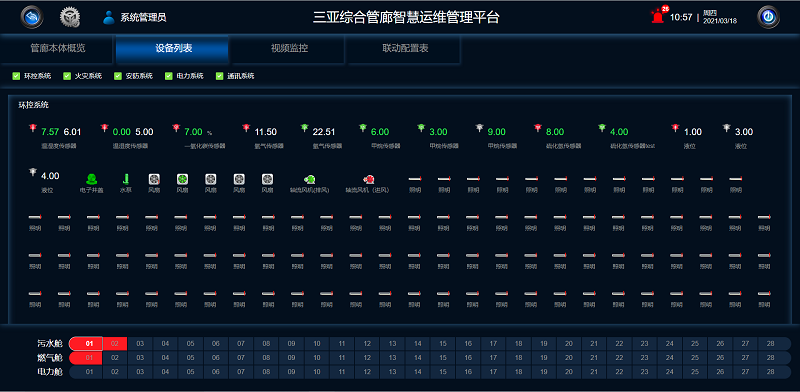
Task: Toggle the 电力系统 checkbox
Action: click(x=168, y=76)
